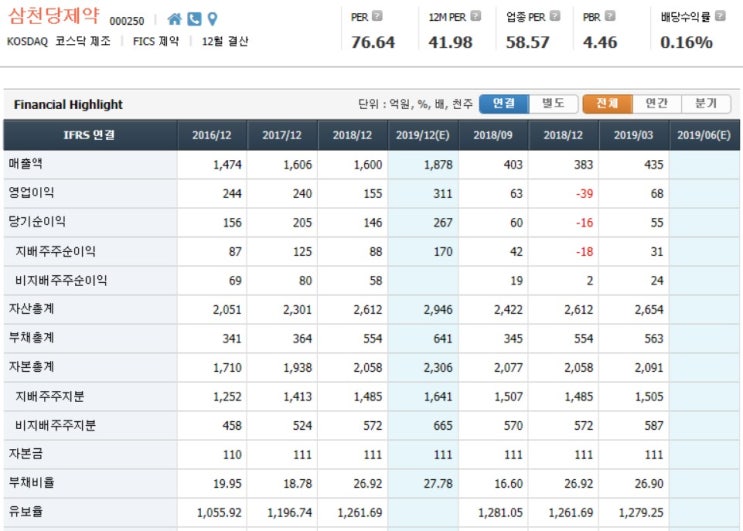The width and height of the screenshot is (743, 531).
Task: Click the 비지배주주순이익 row label
Action: tap(61, 280)
